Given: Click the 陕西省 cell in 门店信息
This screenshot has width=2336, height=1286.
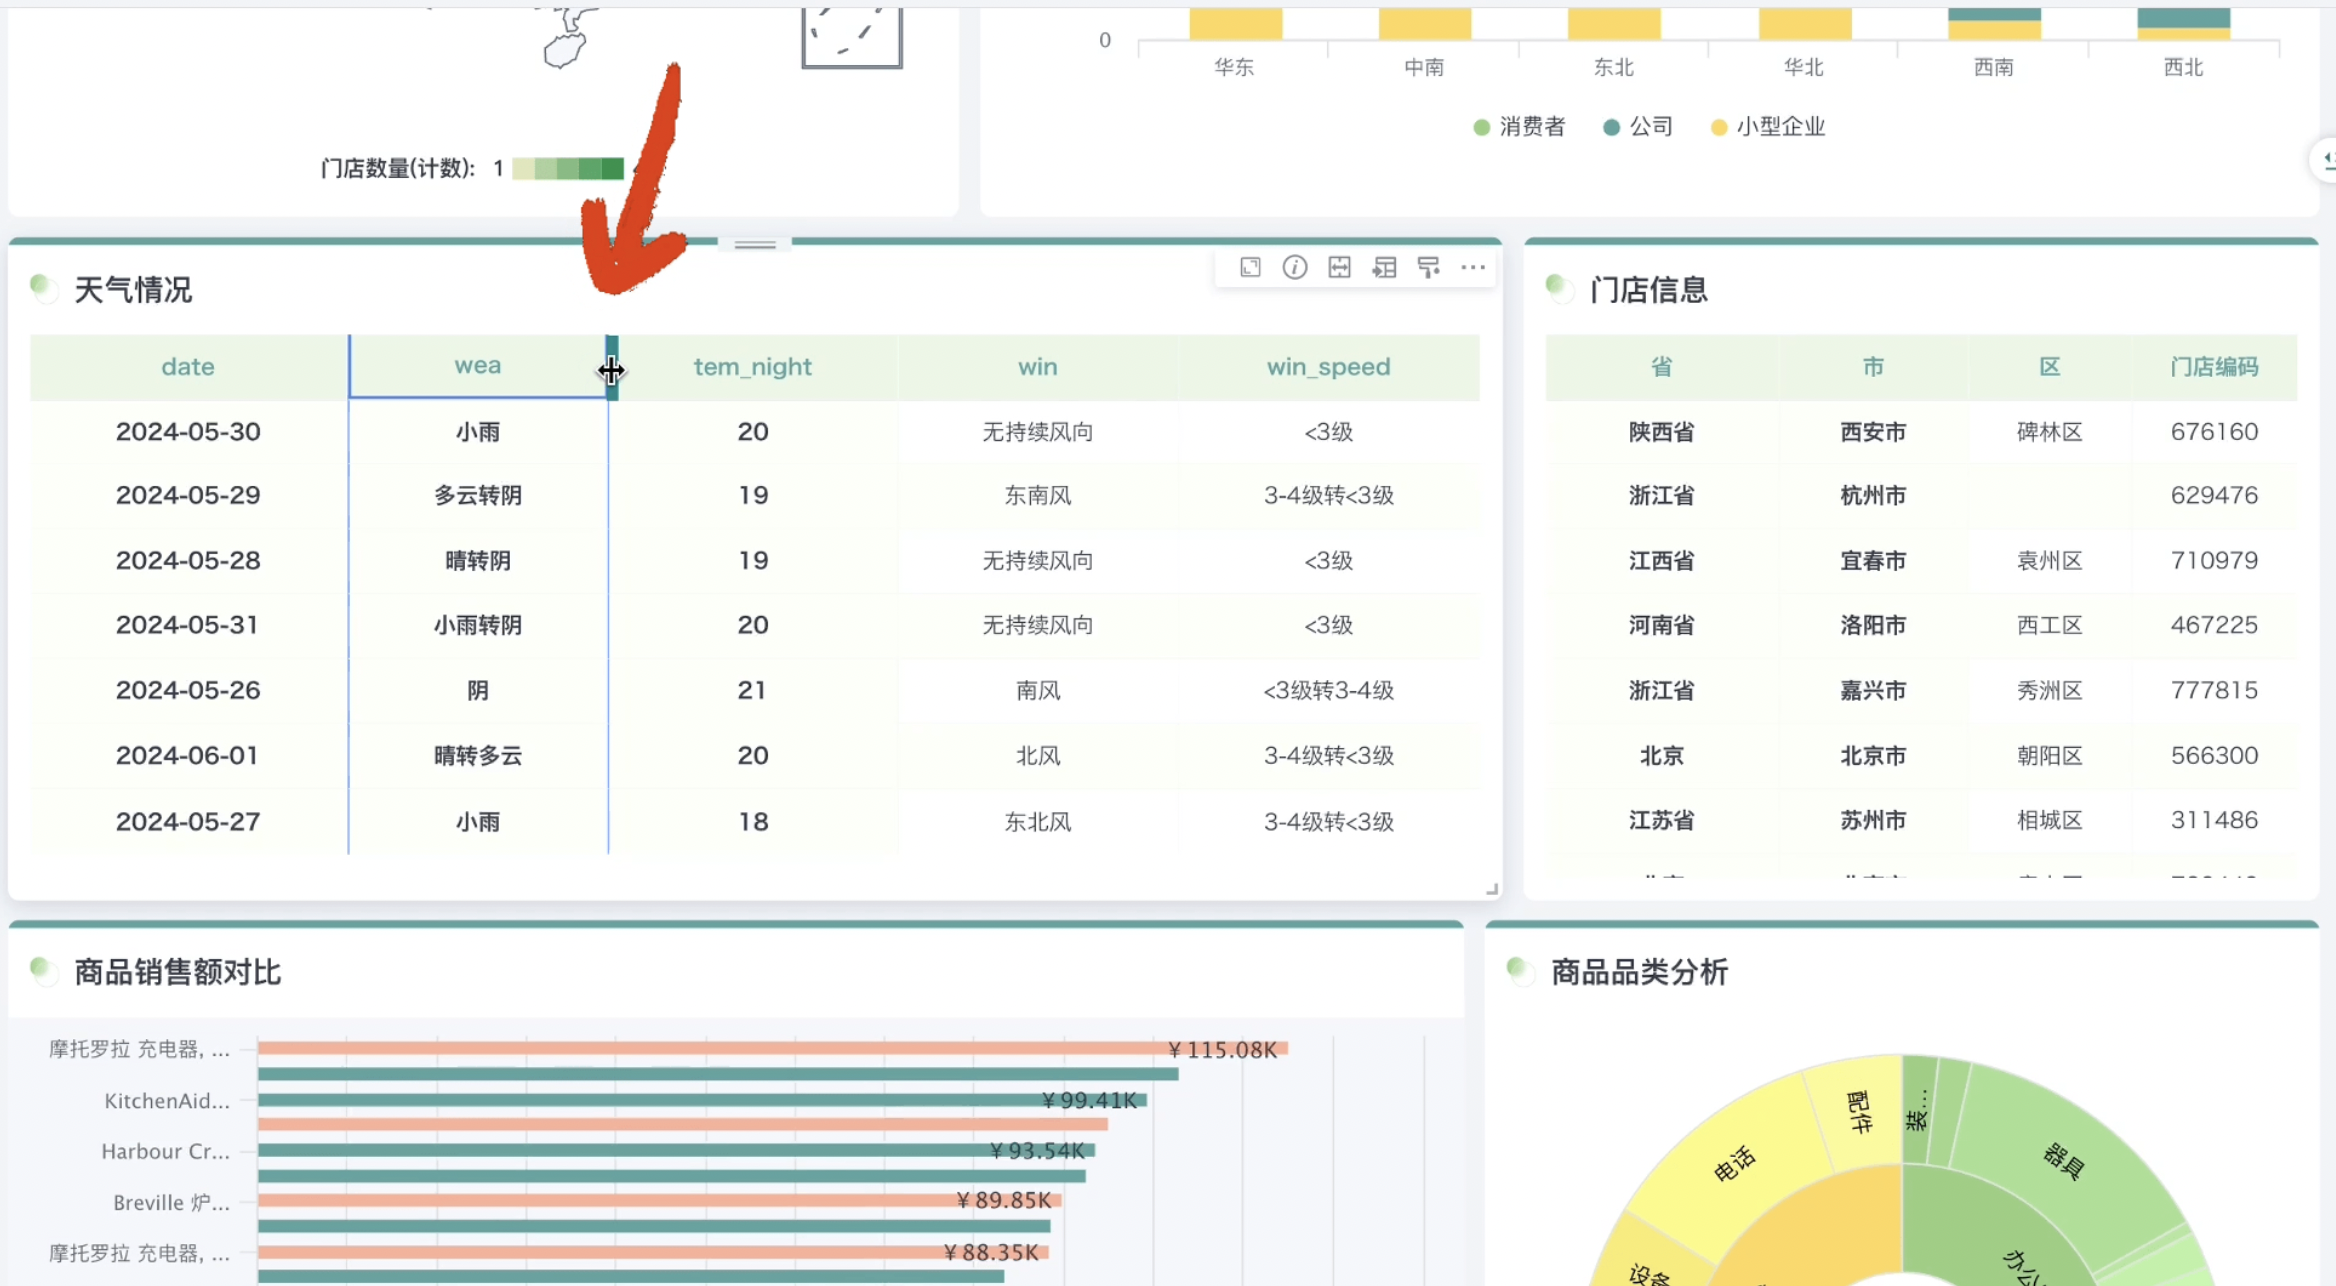Looking at the screenshot, I should (1661, 432).
